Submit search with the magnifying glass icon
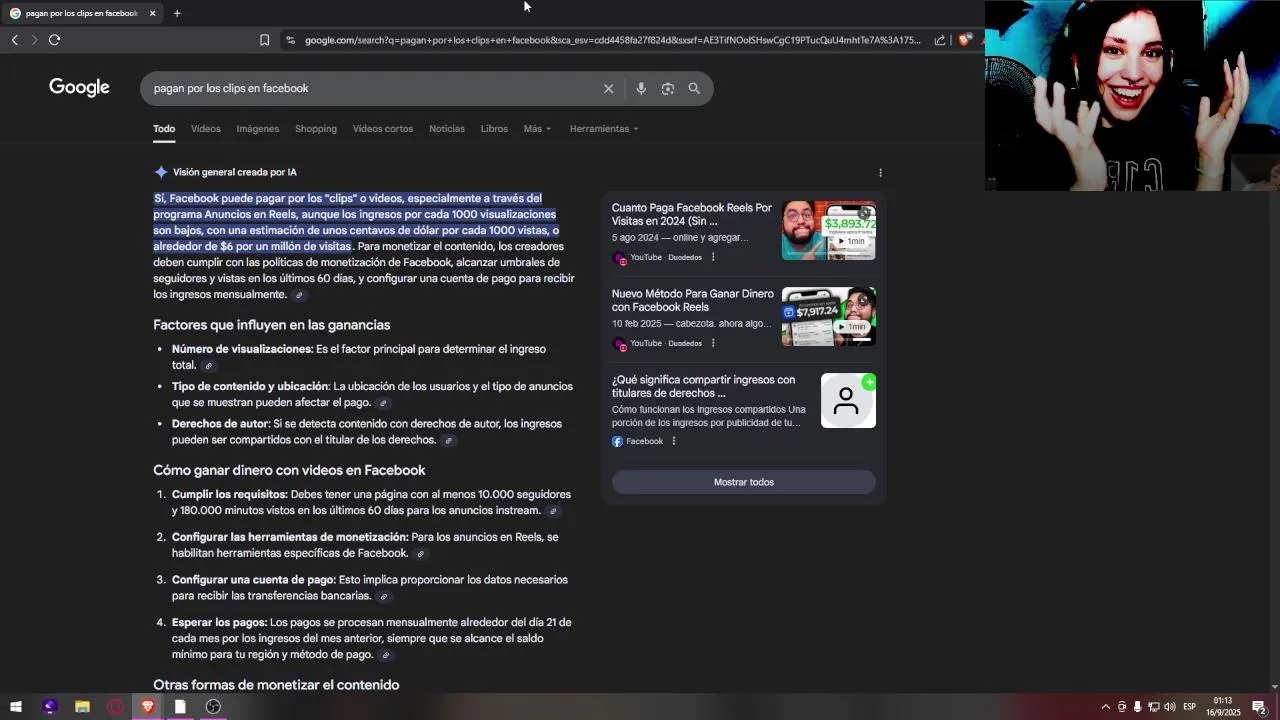Screen dimensions: 1280x720 coord(694,88)
